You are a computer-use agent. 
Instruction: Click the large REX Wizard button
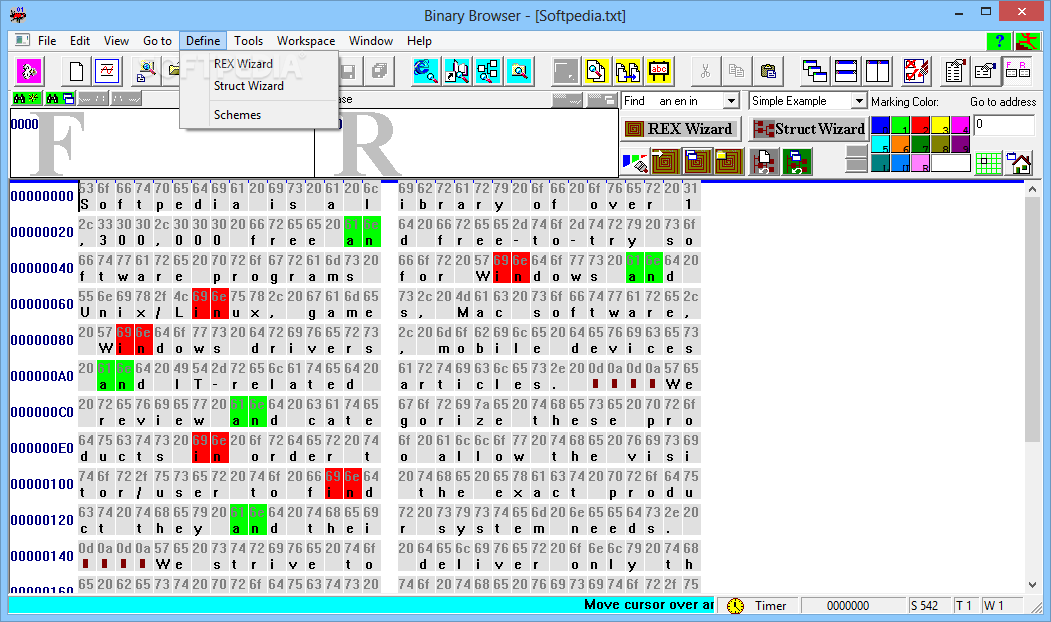pyautogui.click(x=681, y=129)
